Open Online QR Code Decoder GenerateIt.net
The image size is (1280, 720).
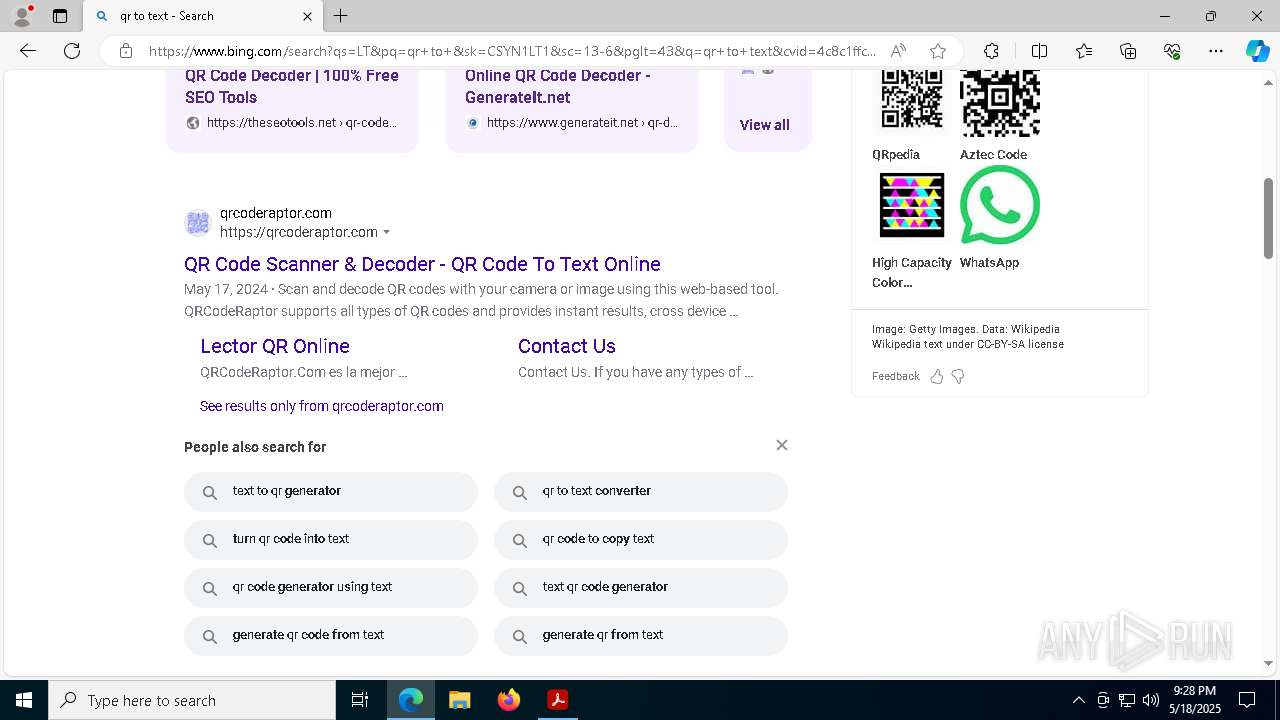point(558,86)
